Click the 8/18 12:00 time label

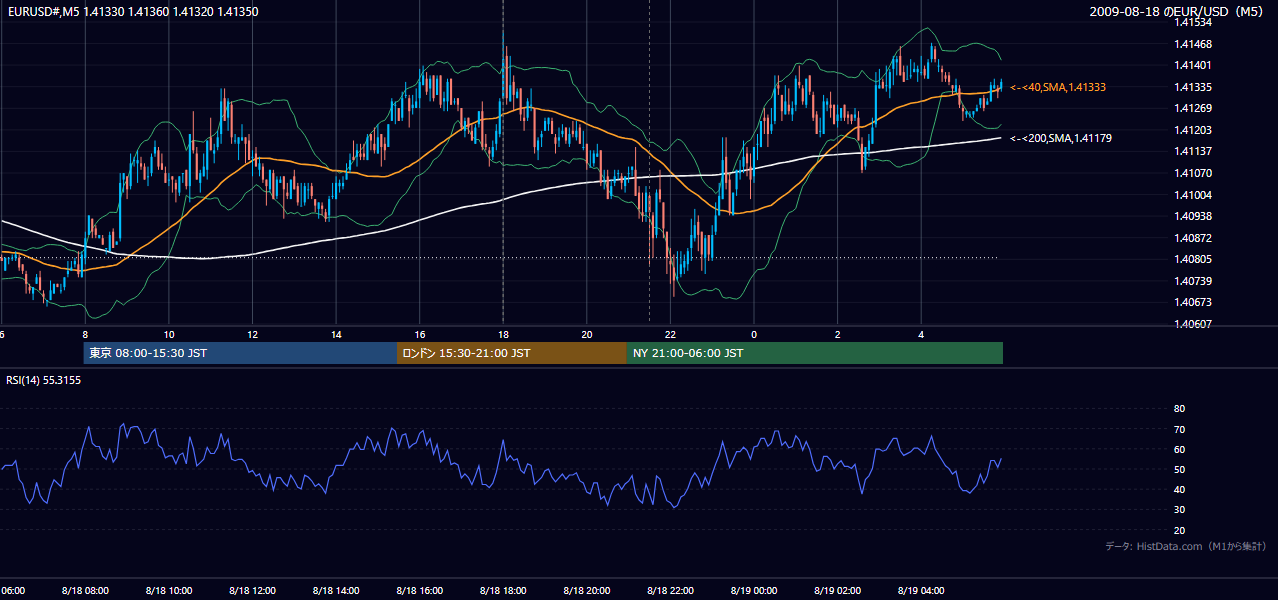pyautogui.click(x=252, y=590)
